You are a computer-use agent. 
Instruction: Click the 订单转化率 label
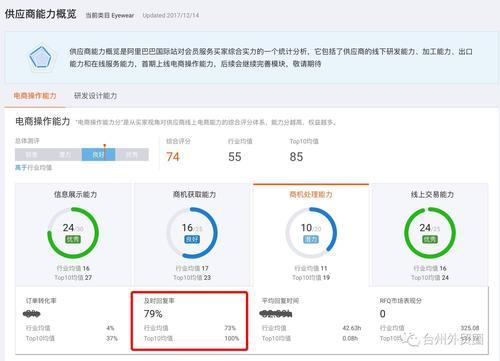tap(41, 301)
